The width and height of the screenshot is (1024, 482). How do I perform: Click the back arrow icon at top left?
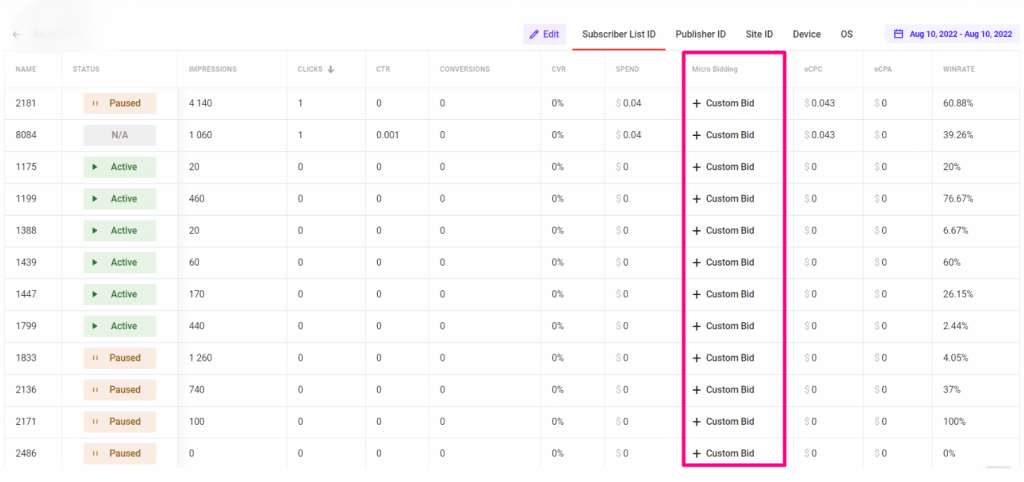[x=16, y=34]
